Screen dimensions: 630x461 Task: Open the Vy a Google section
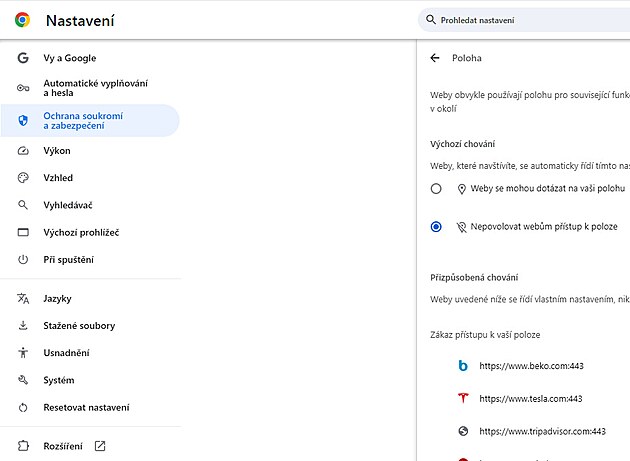pos(69,58)
